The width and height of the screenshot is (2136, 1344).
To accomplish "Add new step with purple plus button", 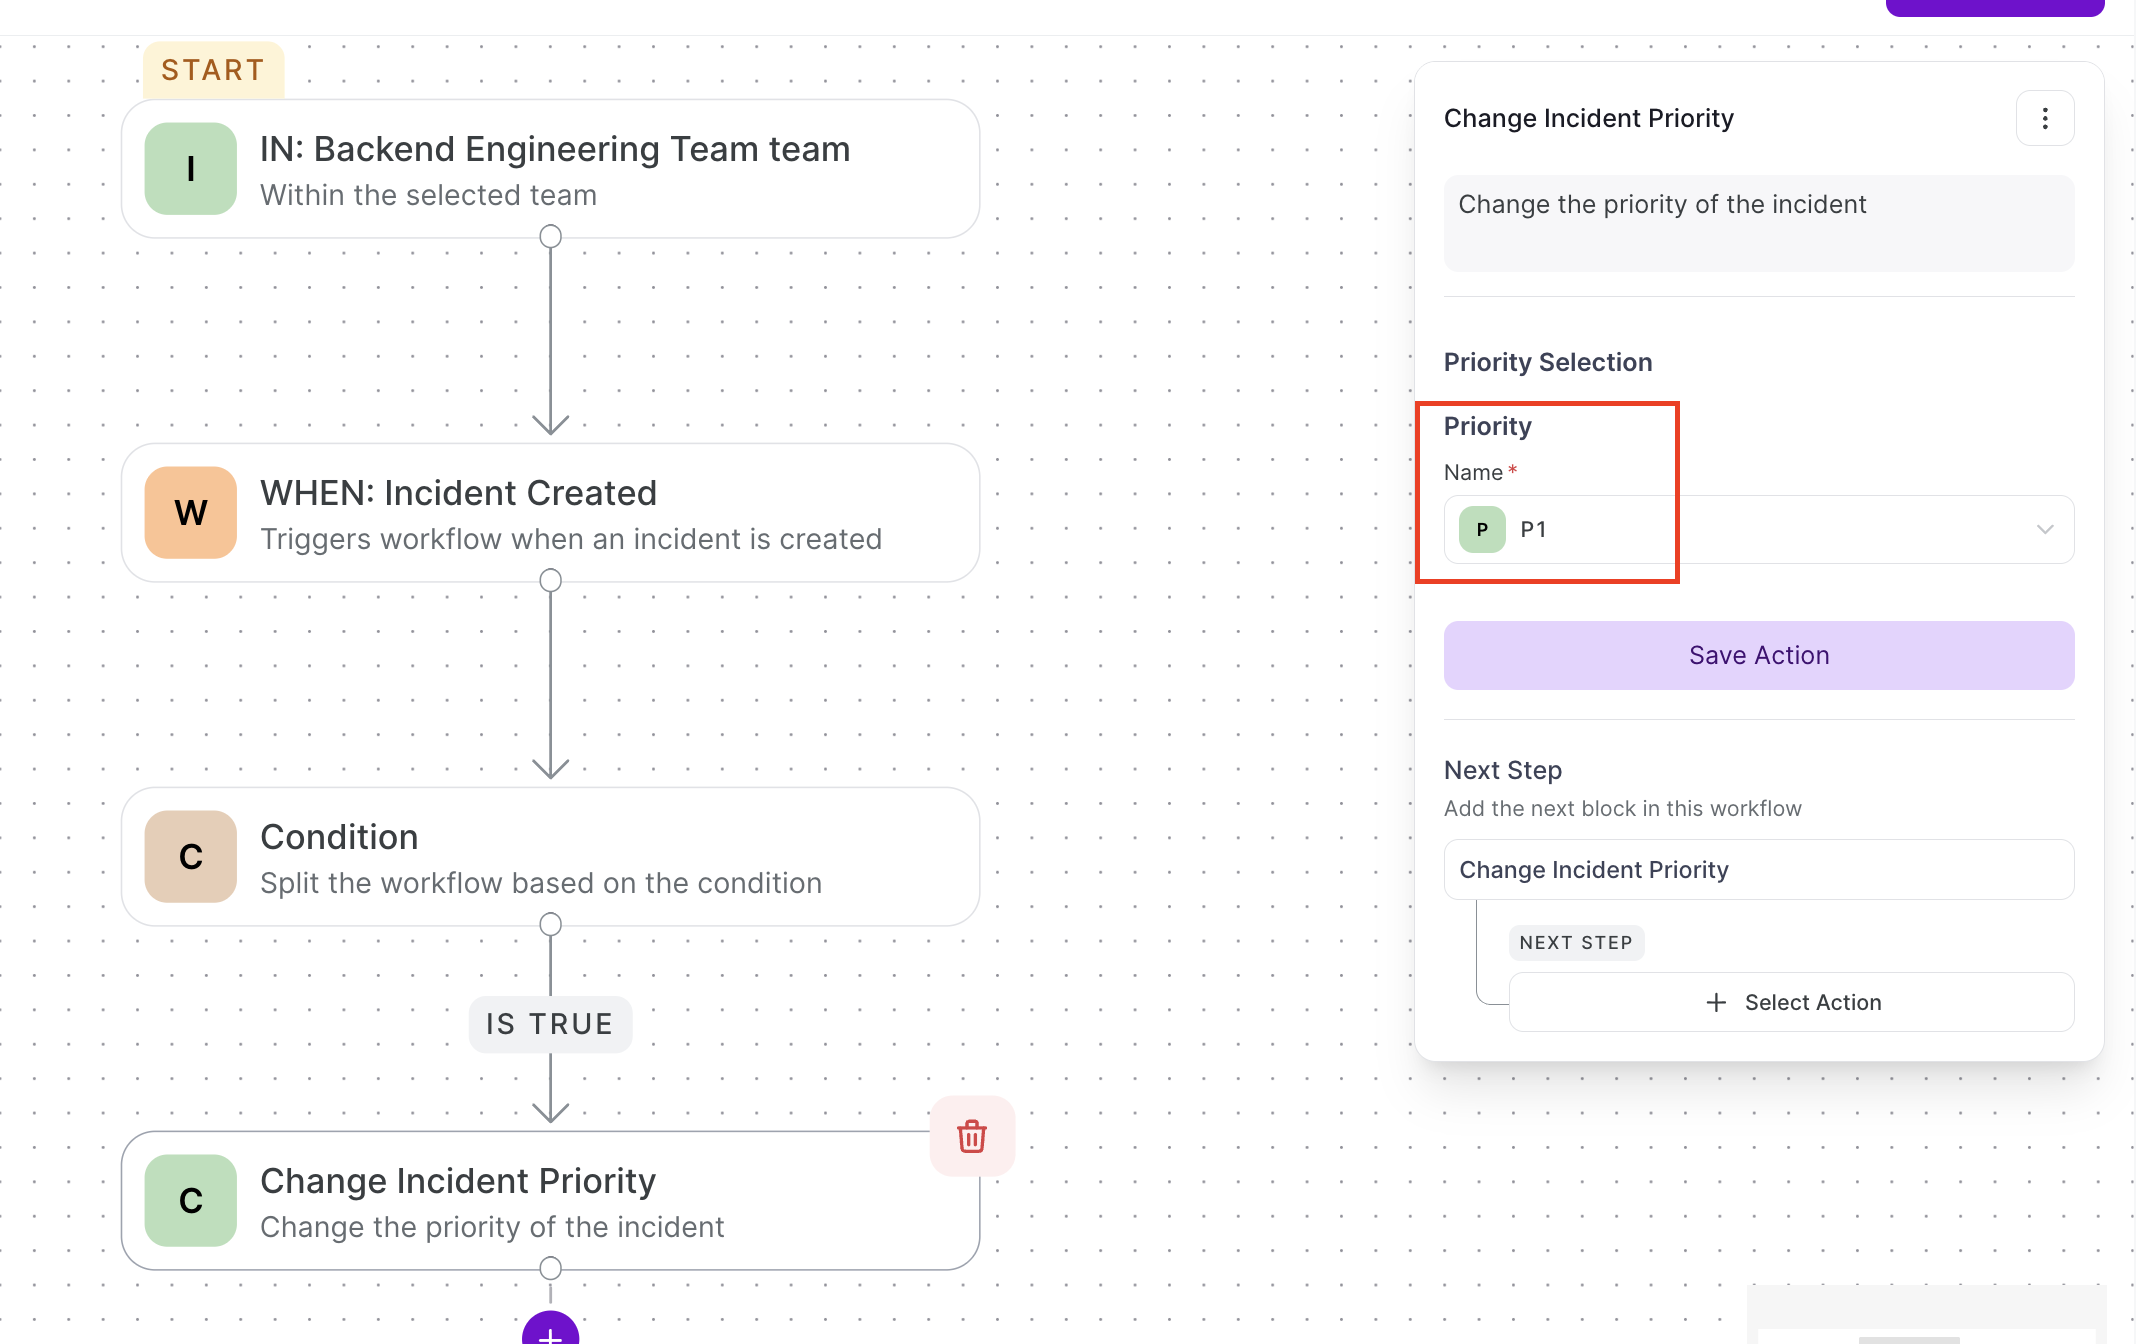I will pos(550,1330).
